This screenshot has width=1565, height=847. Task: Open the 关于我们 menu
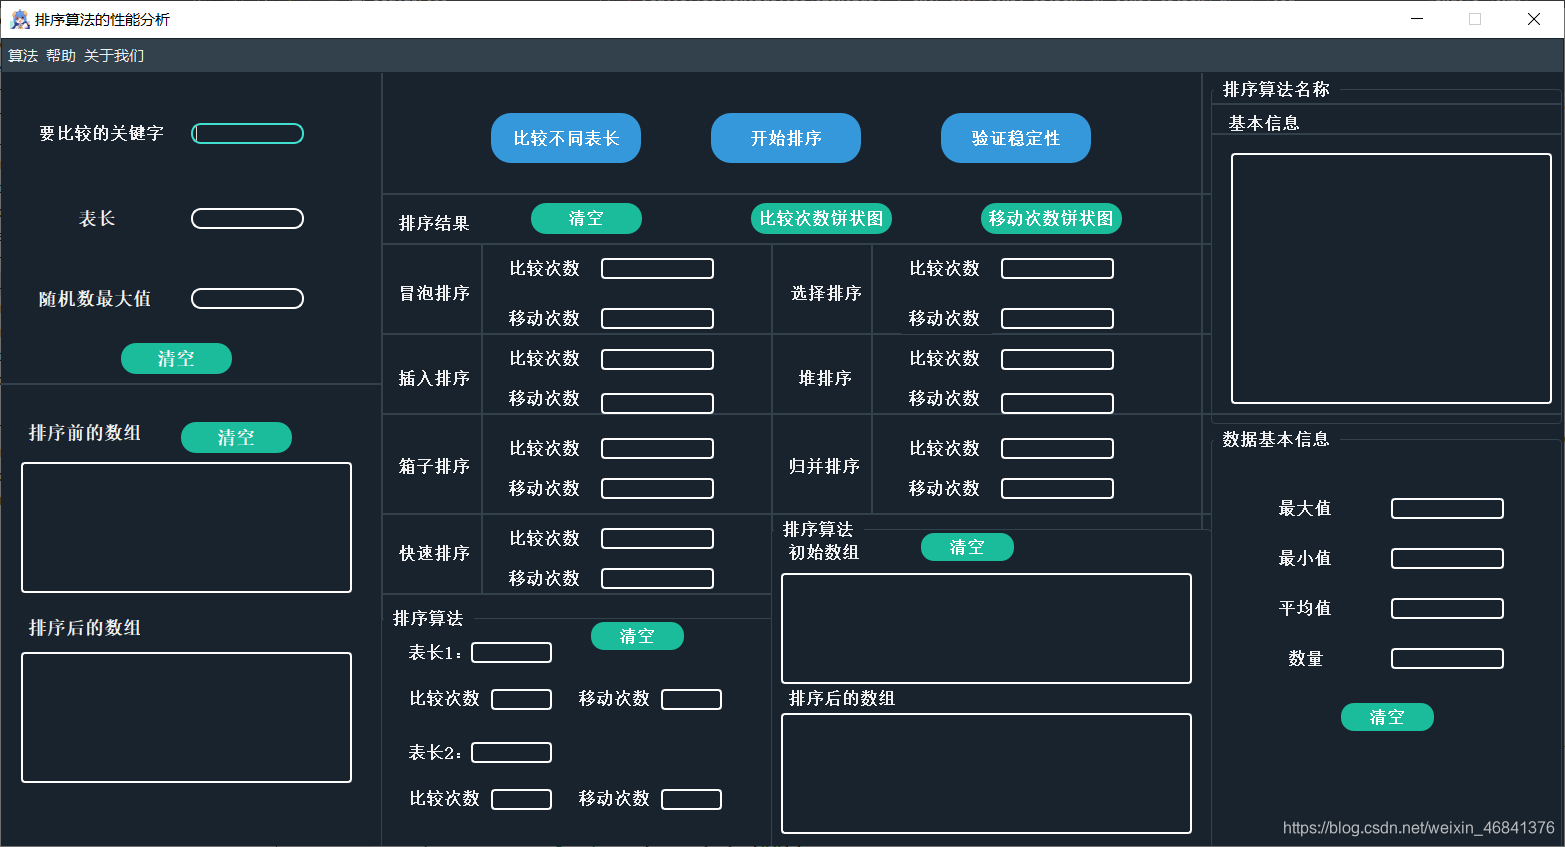point(114,56)
